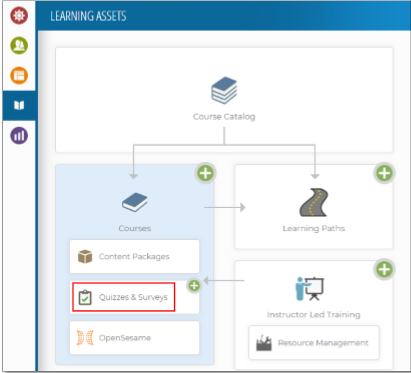Open the red gear settings sidebar icon

(x=19, y=15)
